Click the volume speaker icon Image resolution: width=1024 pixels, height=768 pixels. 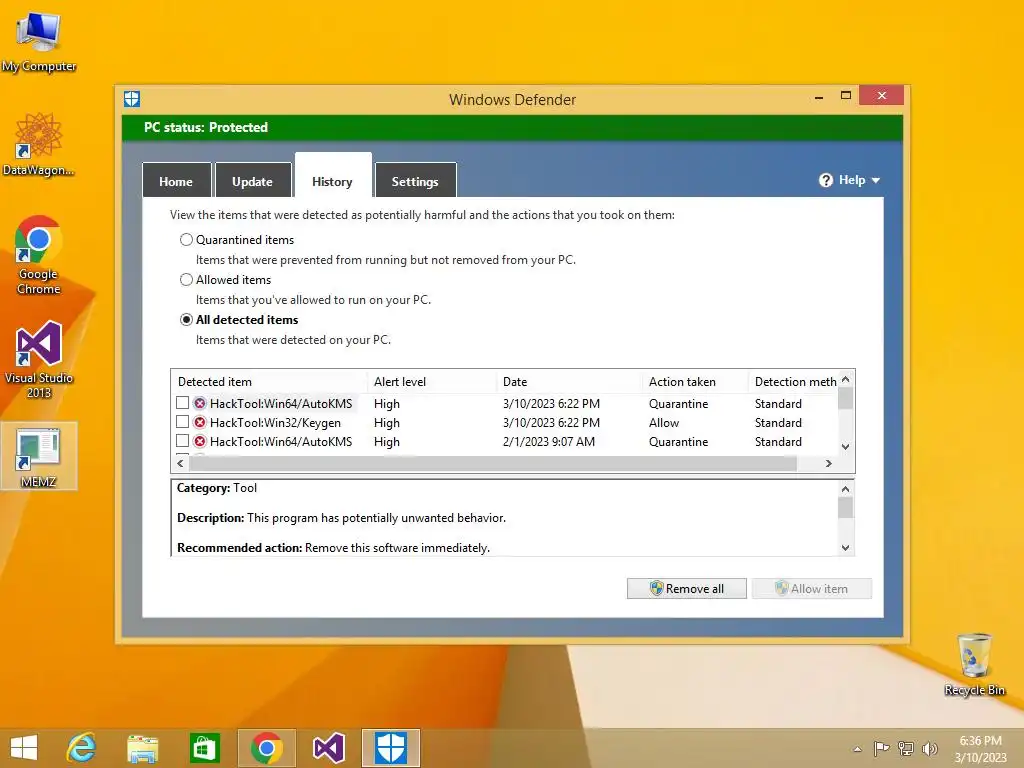[929, 748]
